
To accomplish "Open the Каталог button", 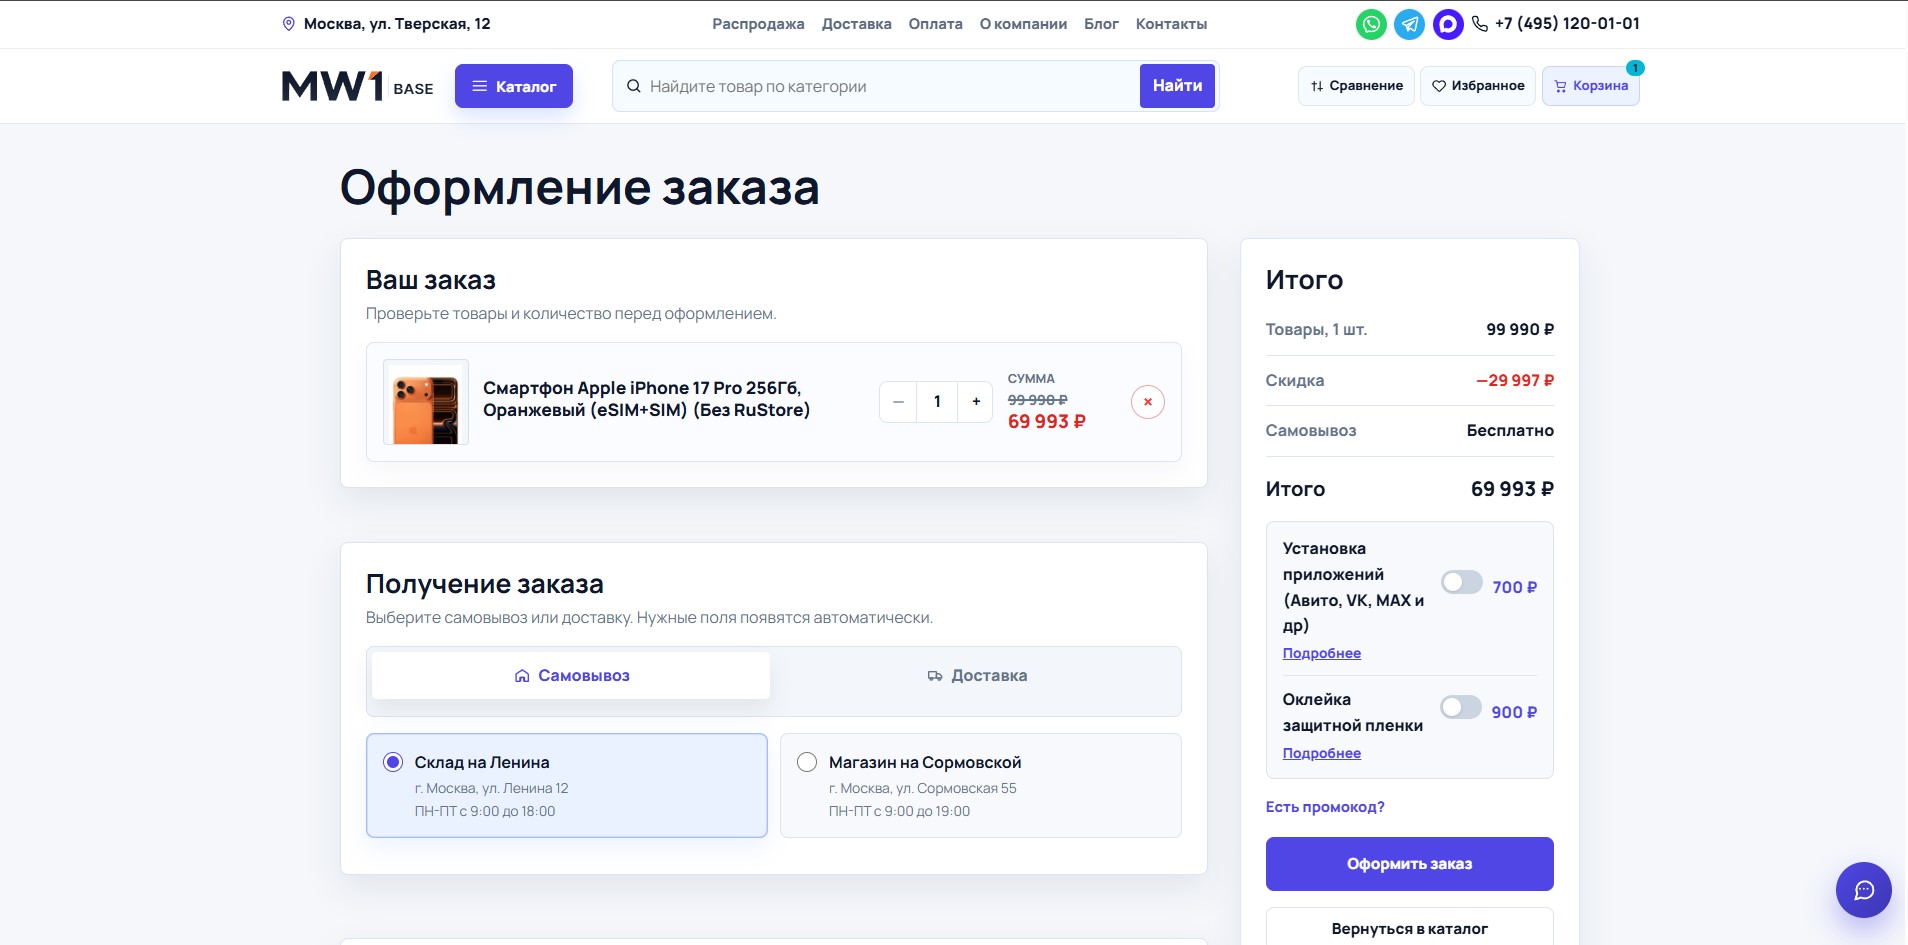I will [x=514, y=86].
